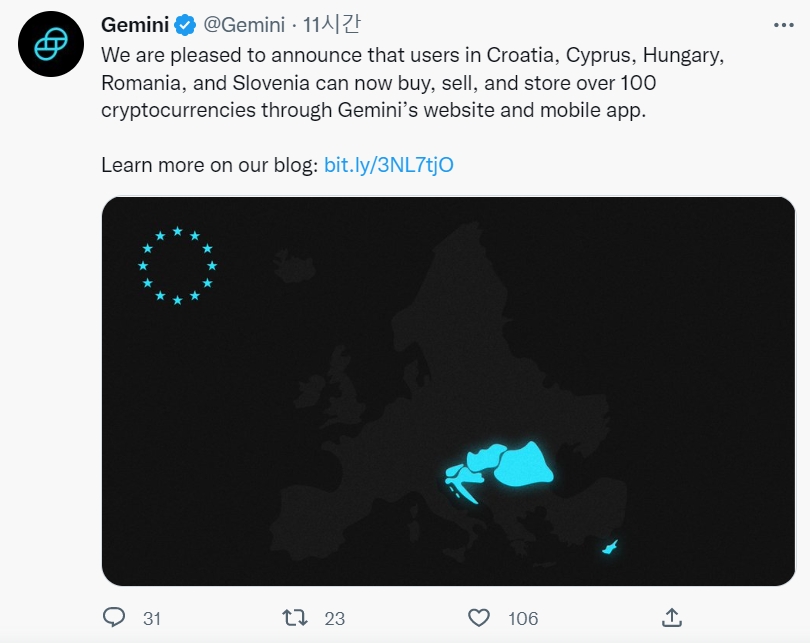
Task: Click the blue verified badge
Action: pyautogui.click(x=186, y=24)
